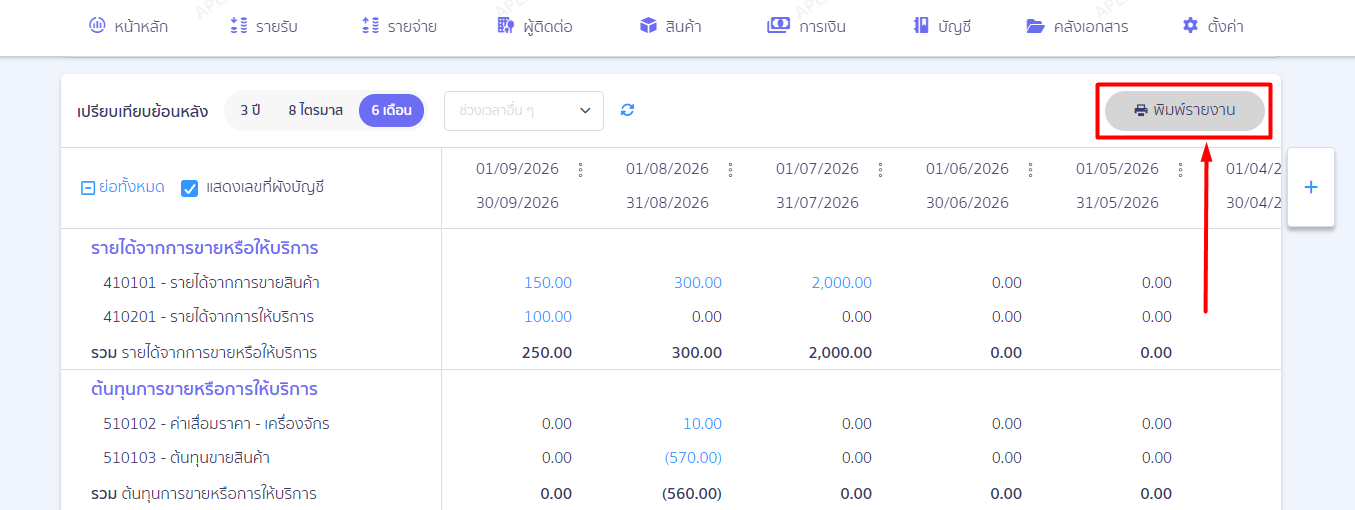Click รายได้จากการขายหรือให้บริการ section heading
The width and height of the screenshot is (1355, 510).
[205, 248]
